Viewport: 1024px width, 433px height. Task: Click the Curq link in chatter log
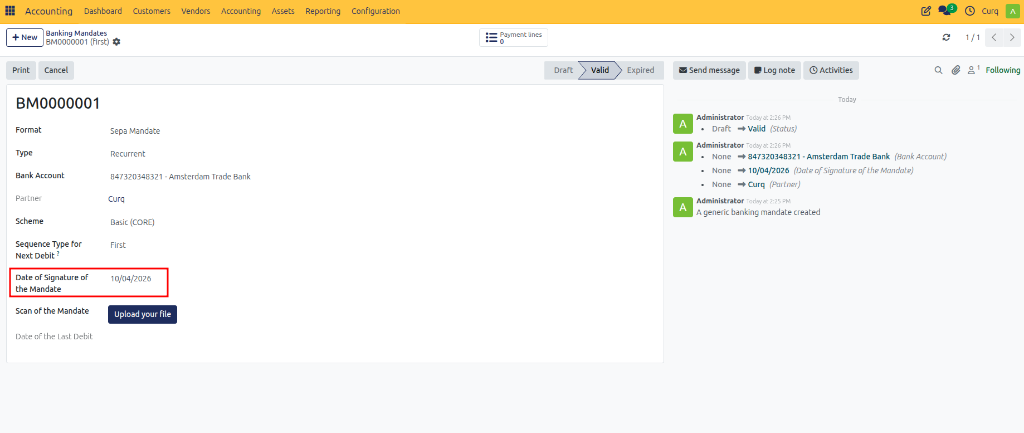coord(756,184)
